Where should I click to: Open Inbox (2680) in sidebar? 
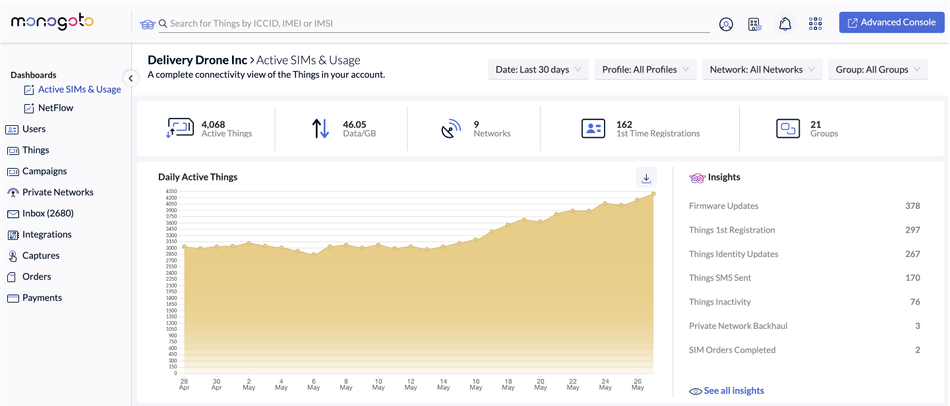click(48, 213)
